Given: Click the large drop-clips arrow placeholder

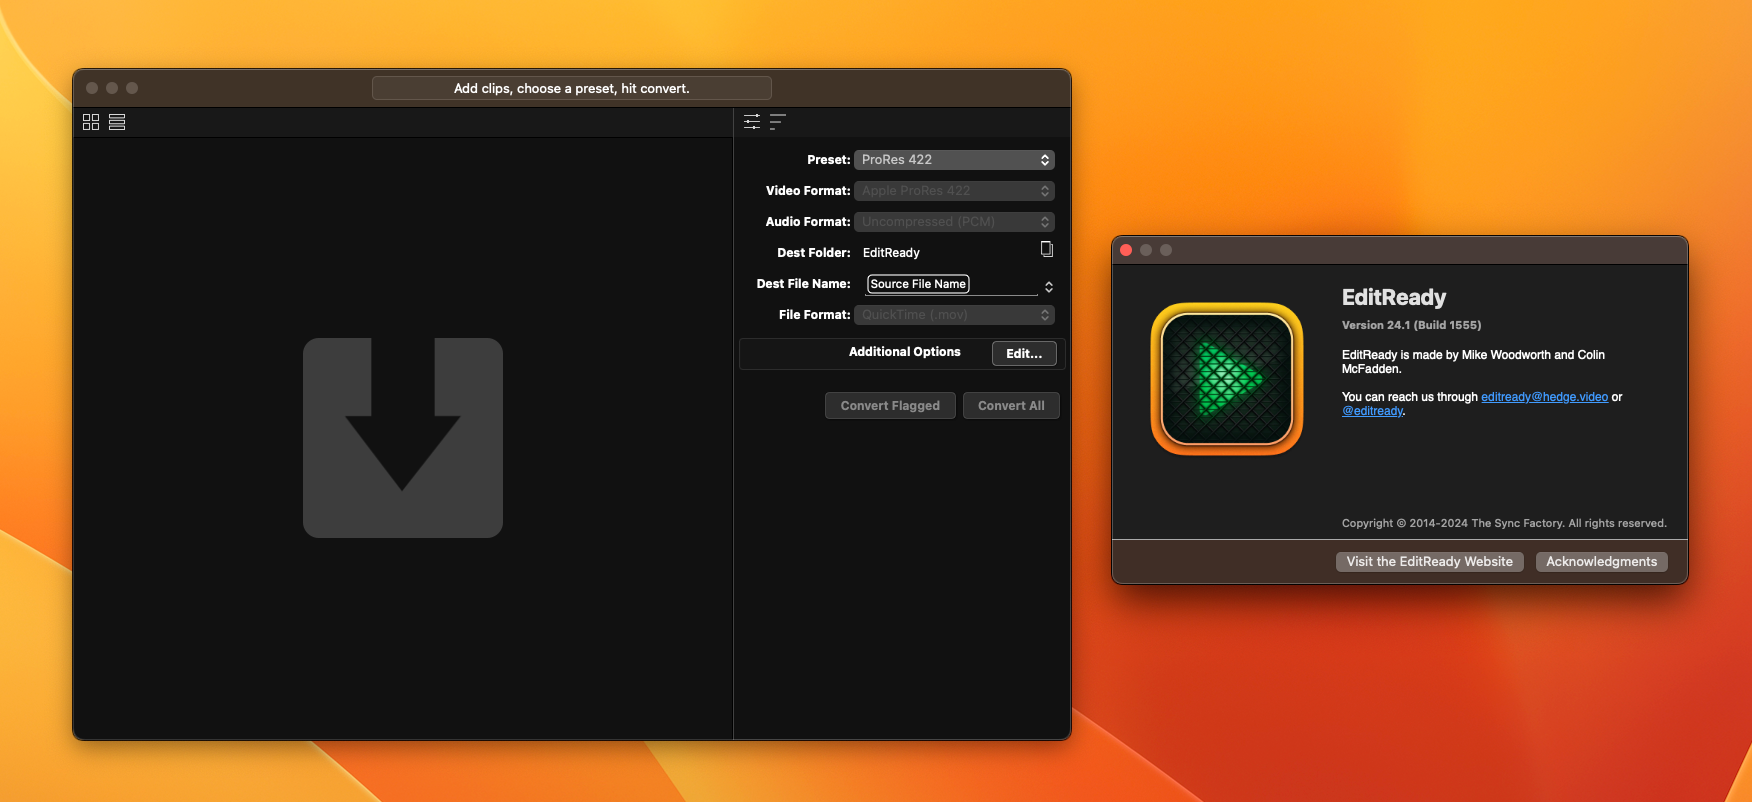Looking at the screenshot, I should [403, 438].
